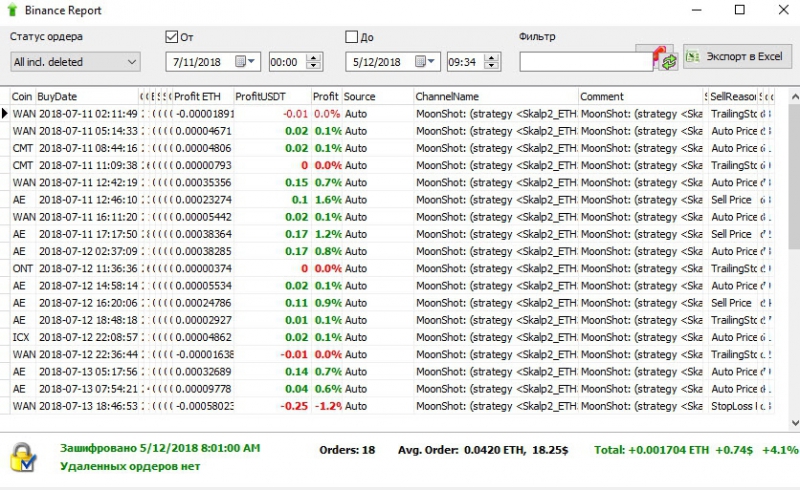Image resolution: width=800 pixels, height=490 pixels.
Task: Select the ICX coin cell
Action: click(x=21, y=337)
